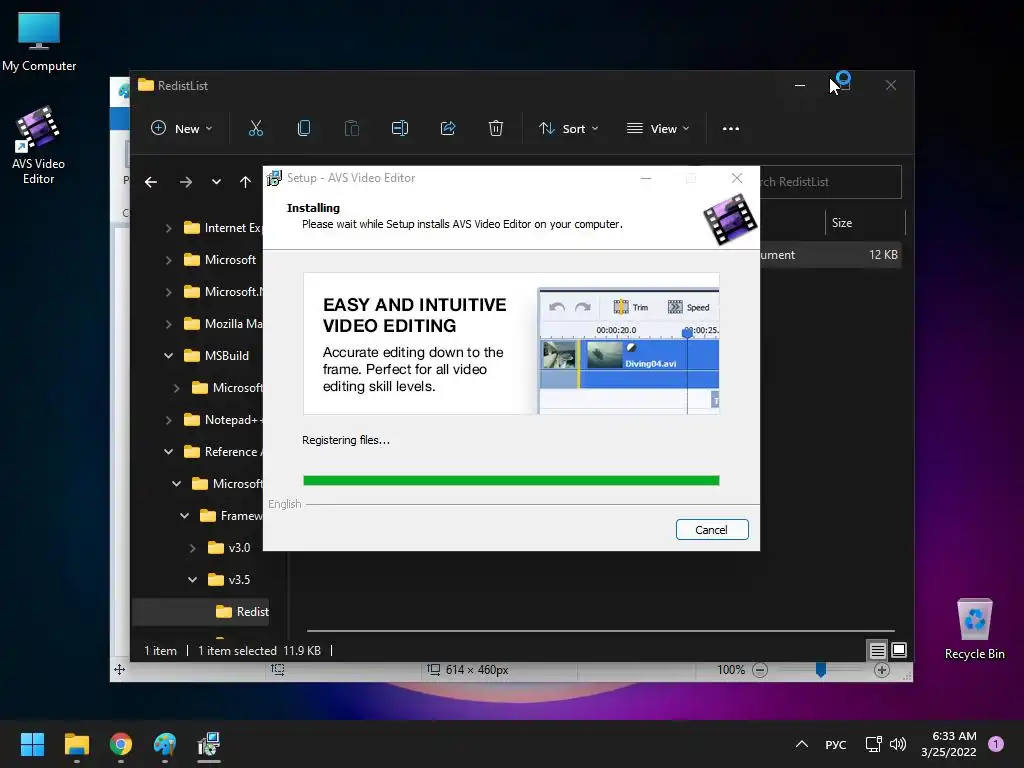Click the Search RedistList field
Screen dimensions: 1024x768
click(831, 182)
